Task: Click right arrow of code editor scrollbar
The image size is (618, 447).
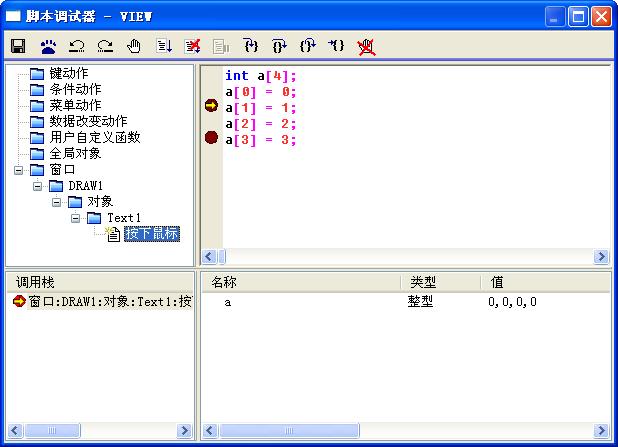Action: (x=602, y=257)
